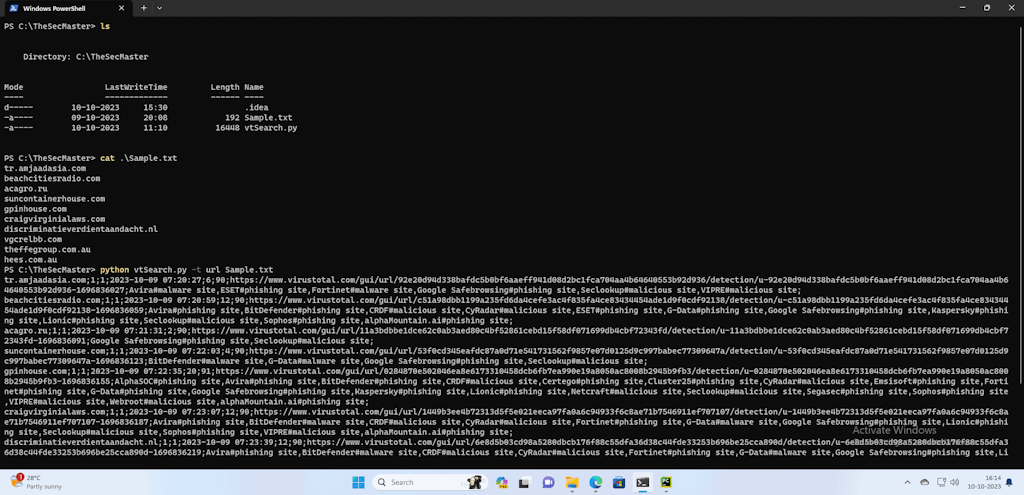Restore down the PowerShell window

987,8
